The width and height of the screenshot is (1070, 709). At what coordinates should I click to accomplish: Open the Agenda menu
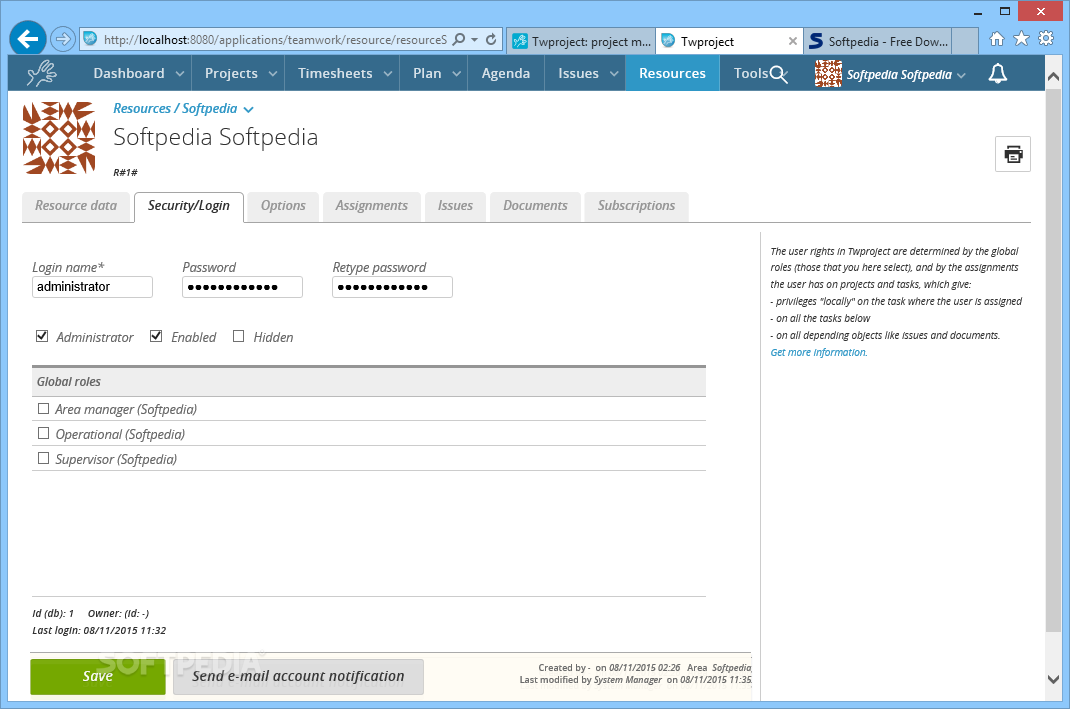tap(506, 73)
